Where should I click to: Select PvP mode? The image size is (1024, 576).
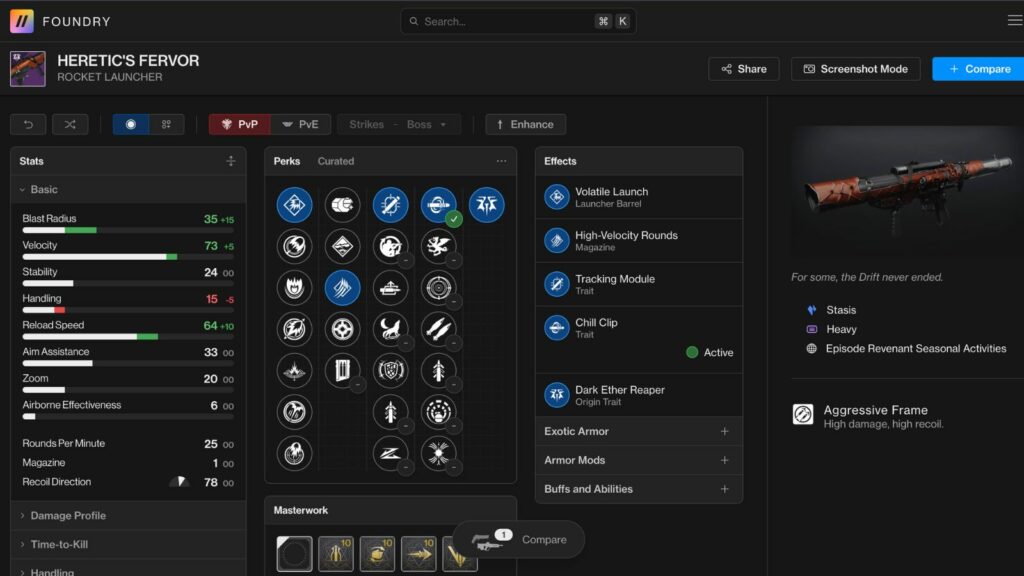(x=240, y=124)
